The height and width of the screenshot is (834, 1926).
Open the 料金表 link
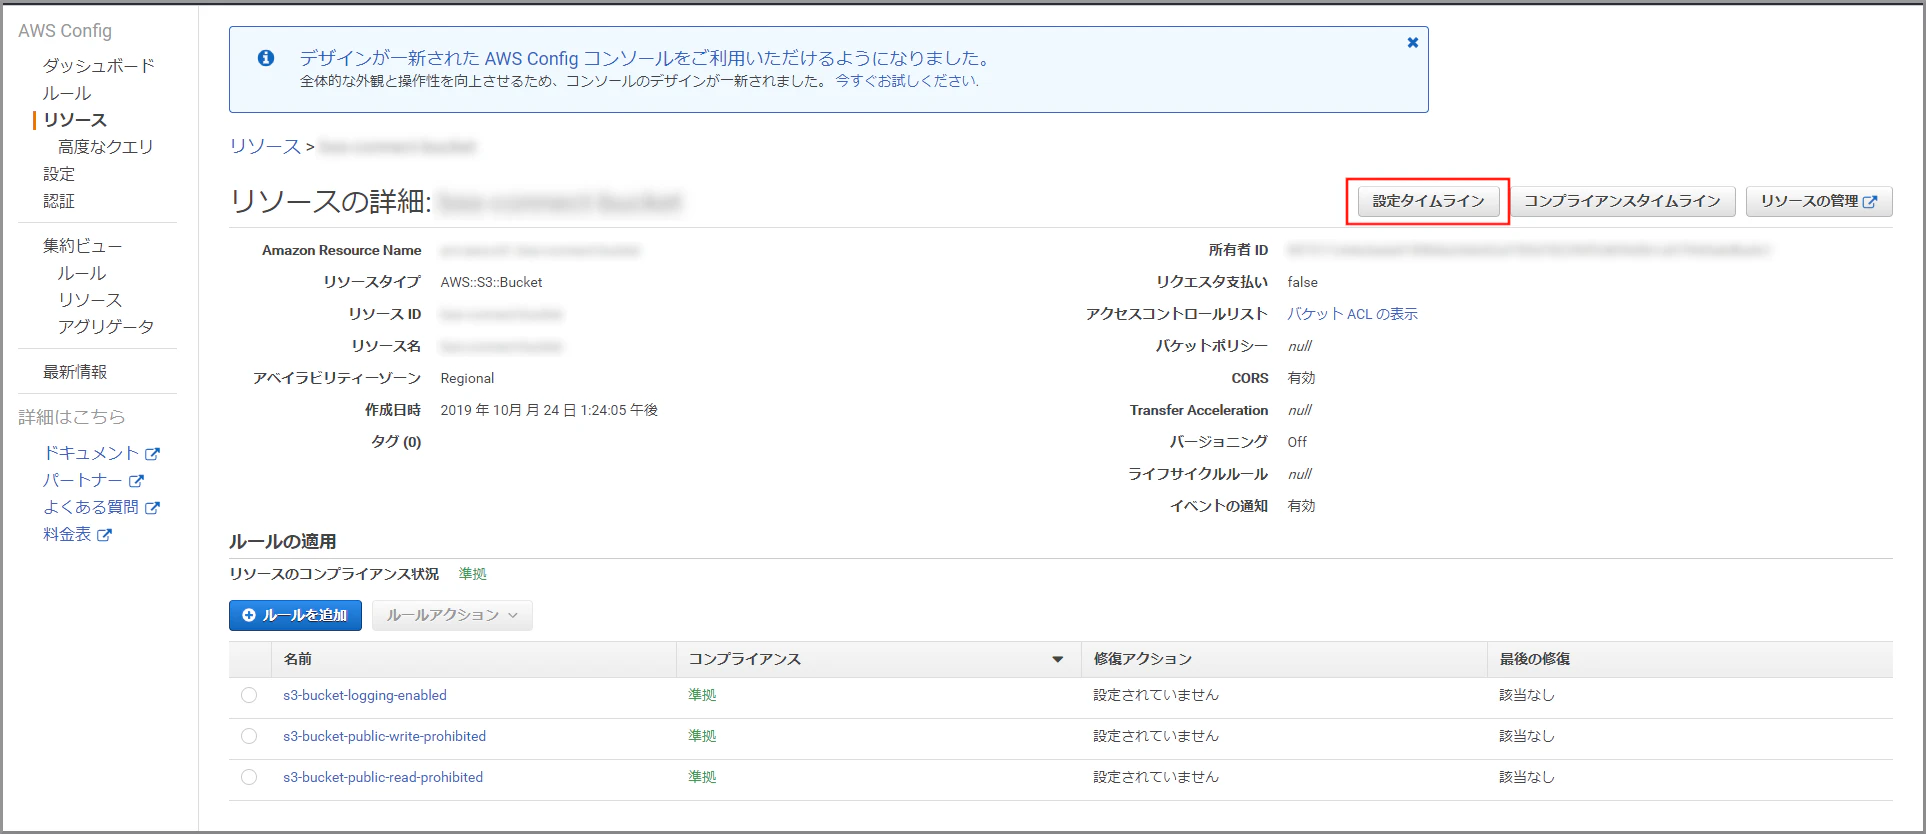tap(67, 535)
